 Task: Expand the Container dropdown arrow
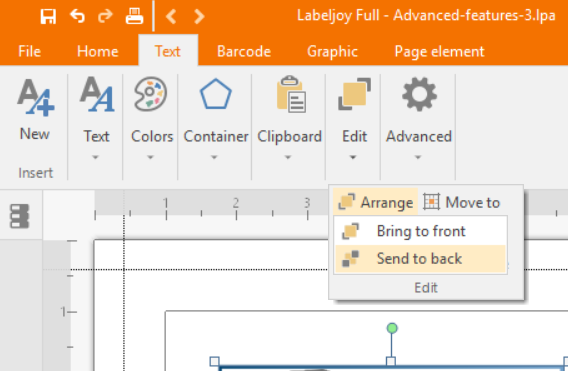coord(214,157)
